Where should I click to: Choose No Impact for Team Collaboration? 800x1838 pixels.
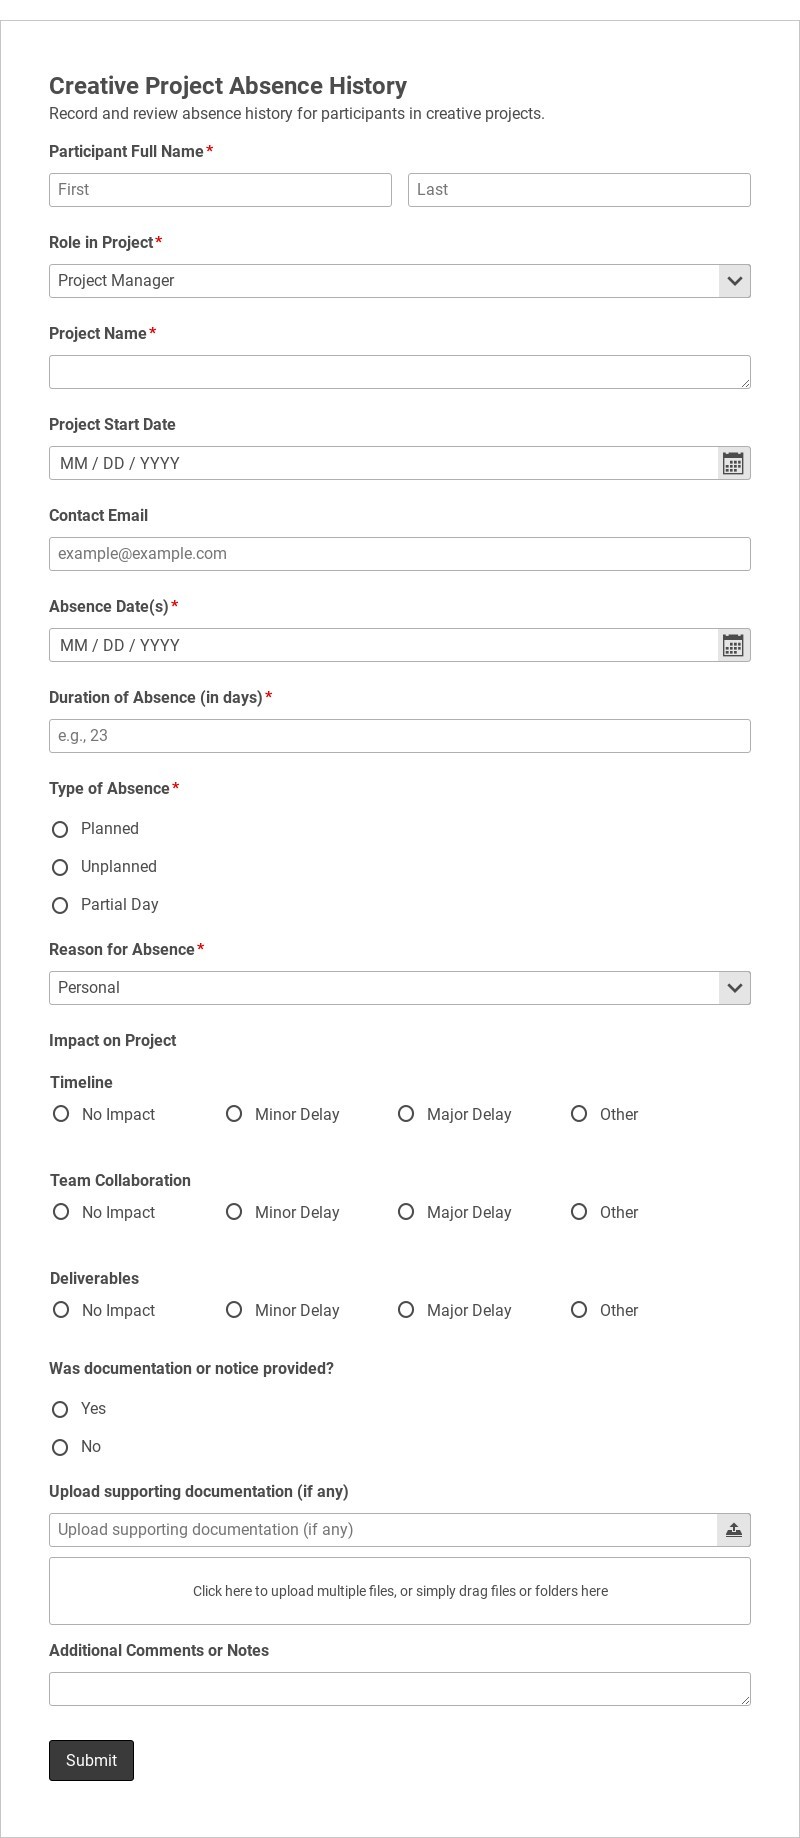61,1212
